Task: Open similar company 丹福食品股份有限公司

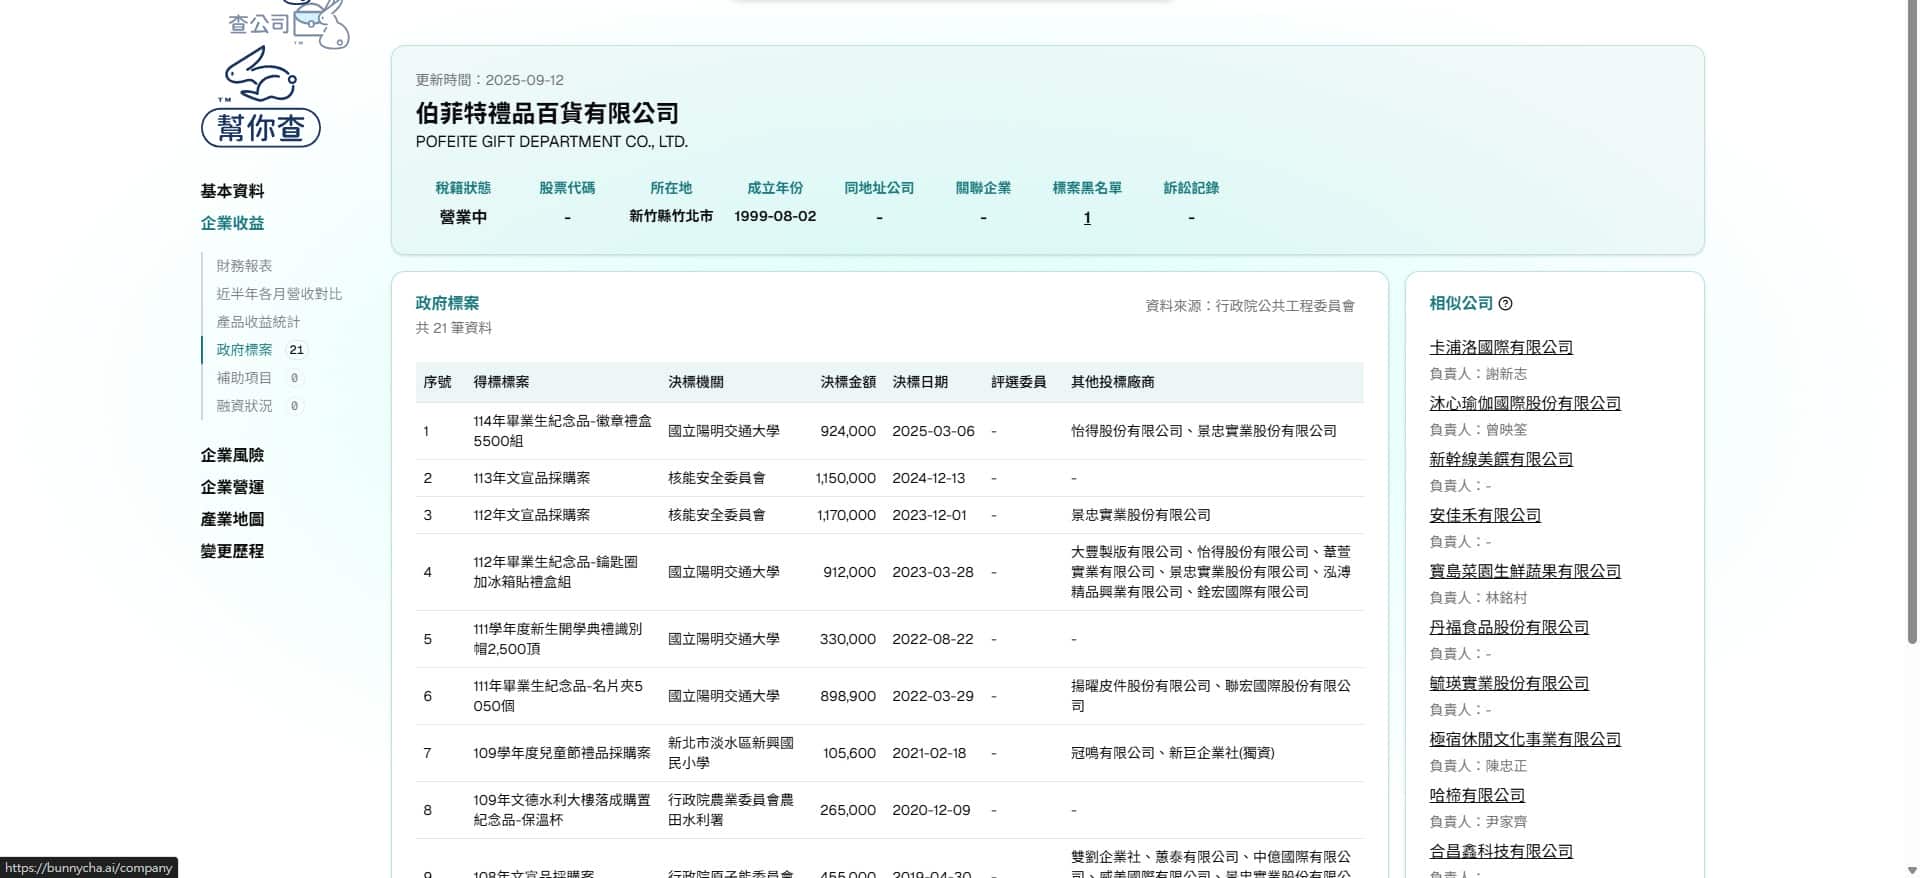Action: pyautogui.click(x=1508, y=627)
